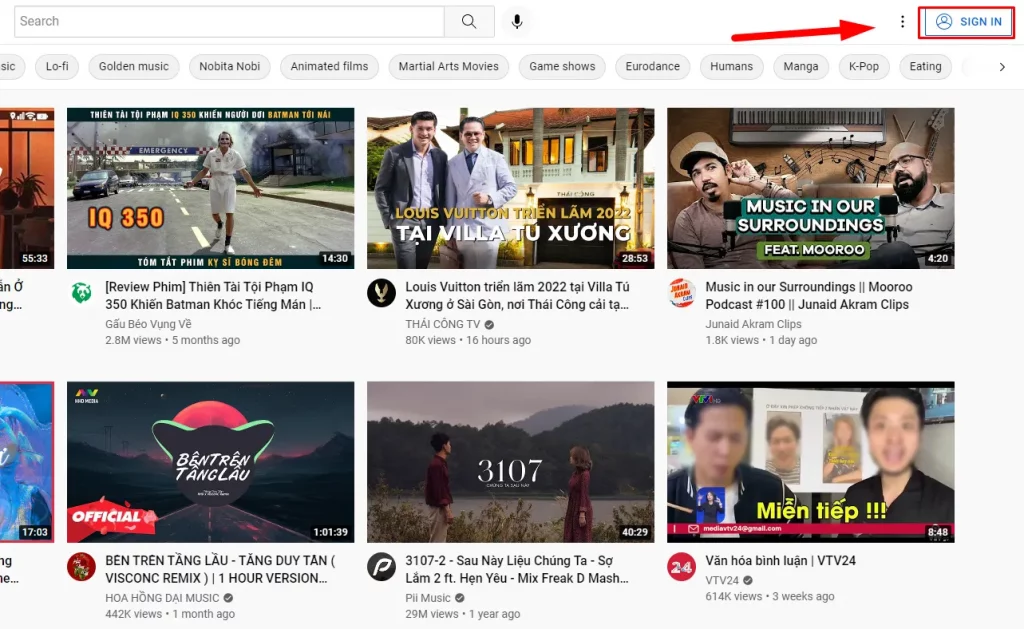Click the 14:30 duration badge

pyautogui.click(x=335, y=259)
